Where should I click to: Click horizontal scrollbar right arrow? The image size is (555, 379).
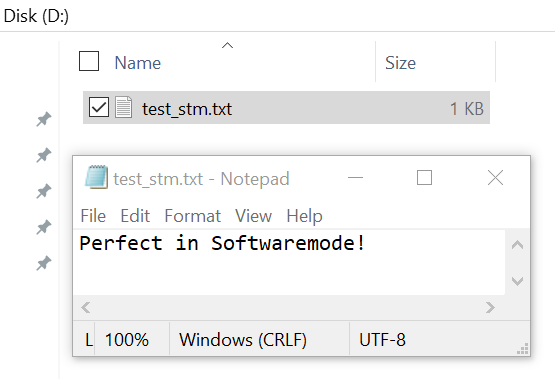490,308
